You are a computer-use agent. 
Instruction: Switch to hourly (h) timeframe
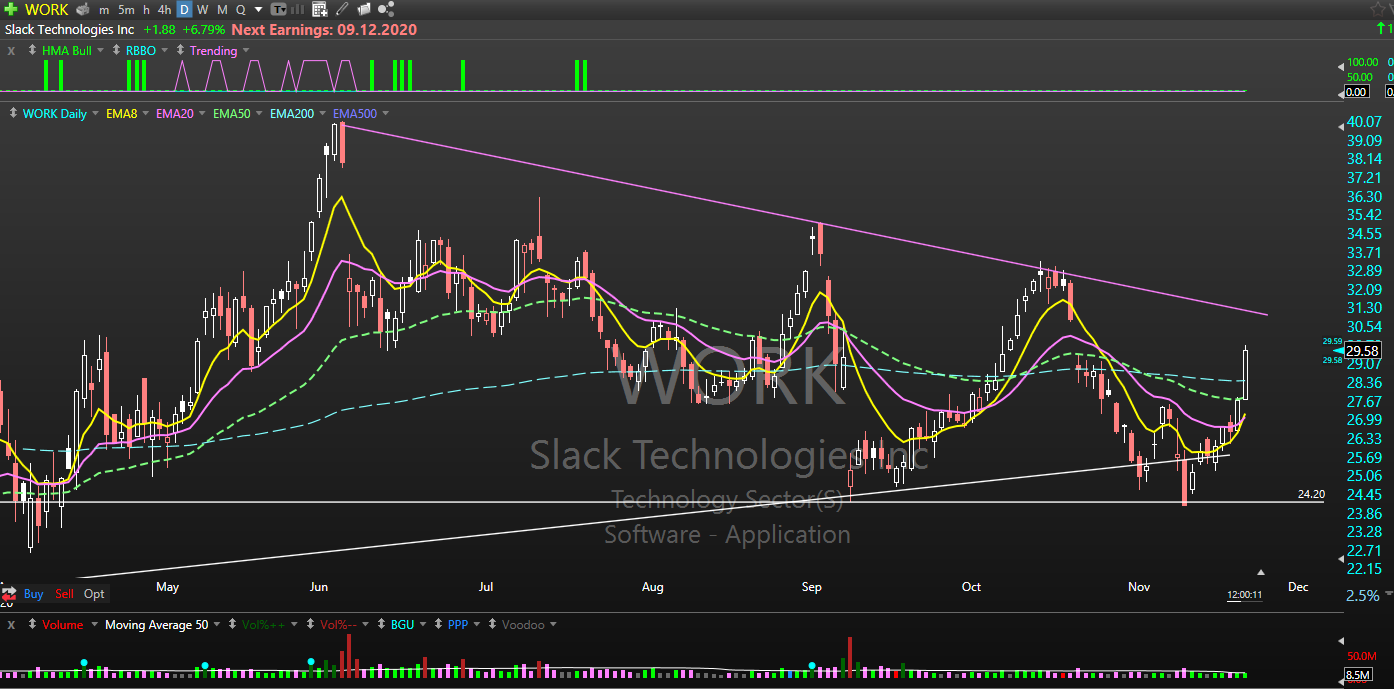pyautogui.click(x=146, y=10)
